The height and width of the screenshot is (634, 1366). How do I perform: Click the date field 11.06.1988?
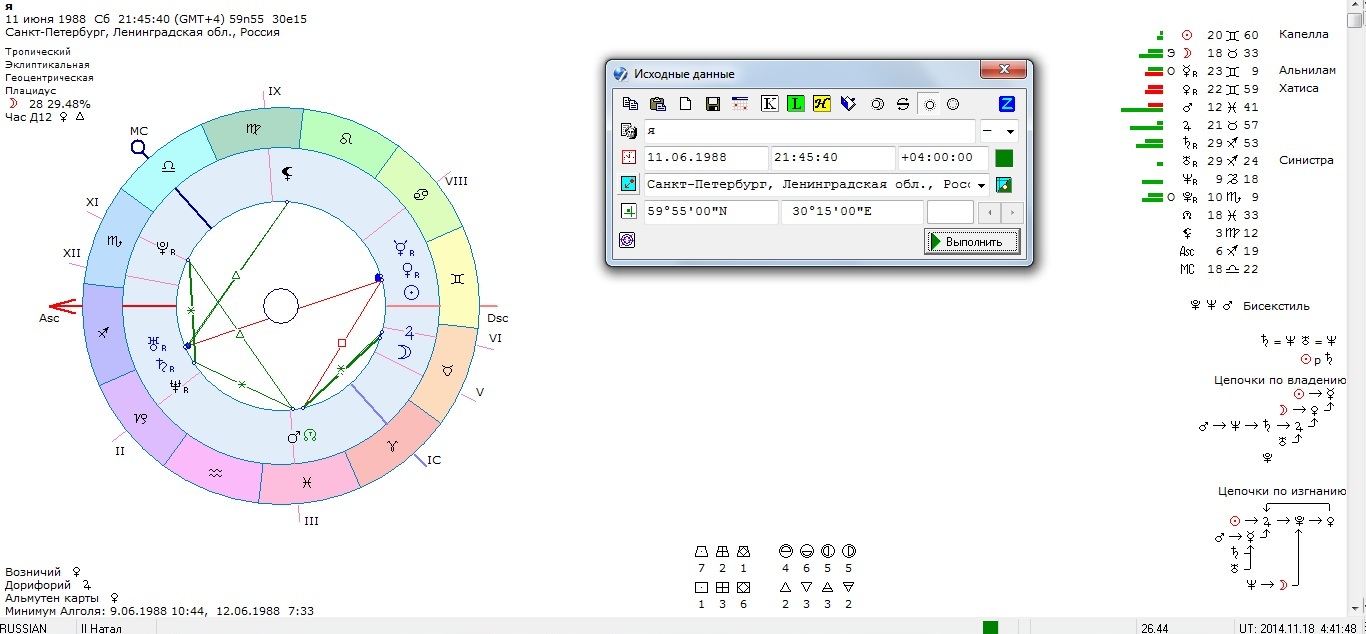tap(706, 158)
